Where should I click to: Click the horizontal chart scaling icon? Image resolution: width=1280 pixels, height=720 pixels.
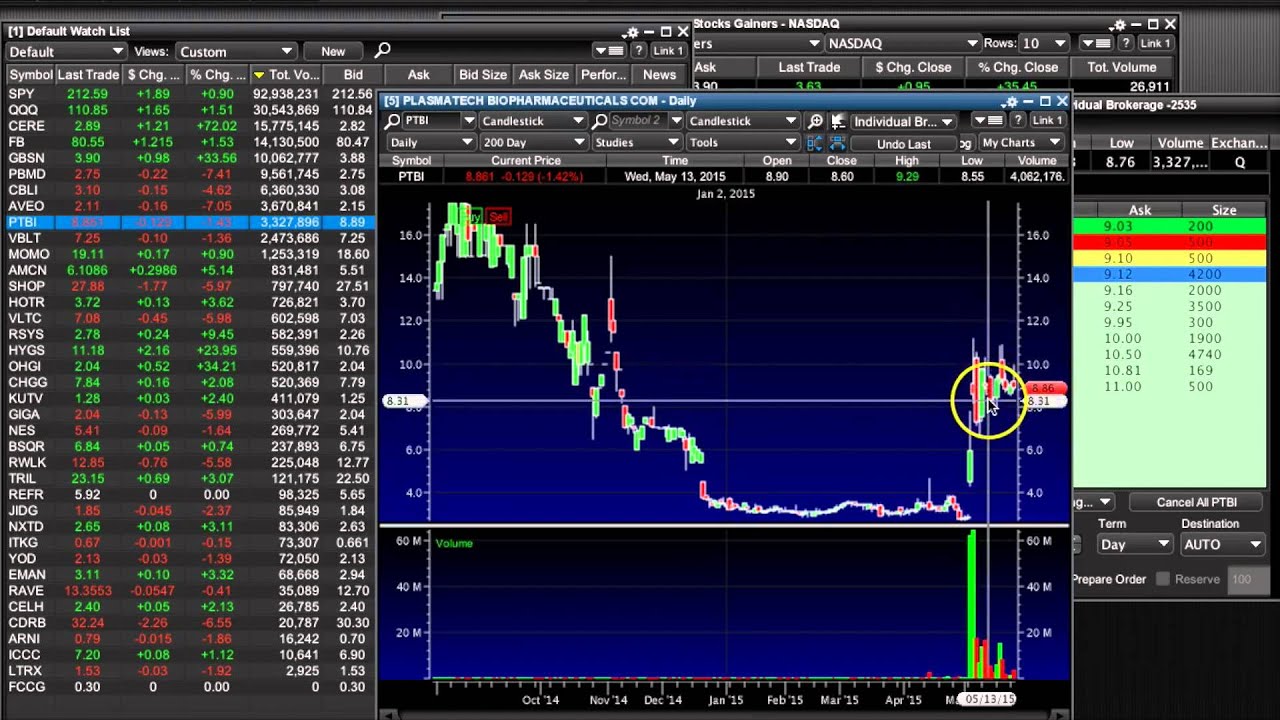[x=838, y=144]
